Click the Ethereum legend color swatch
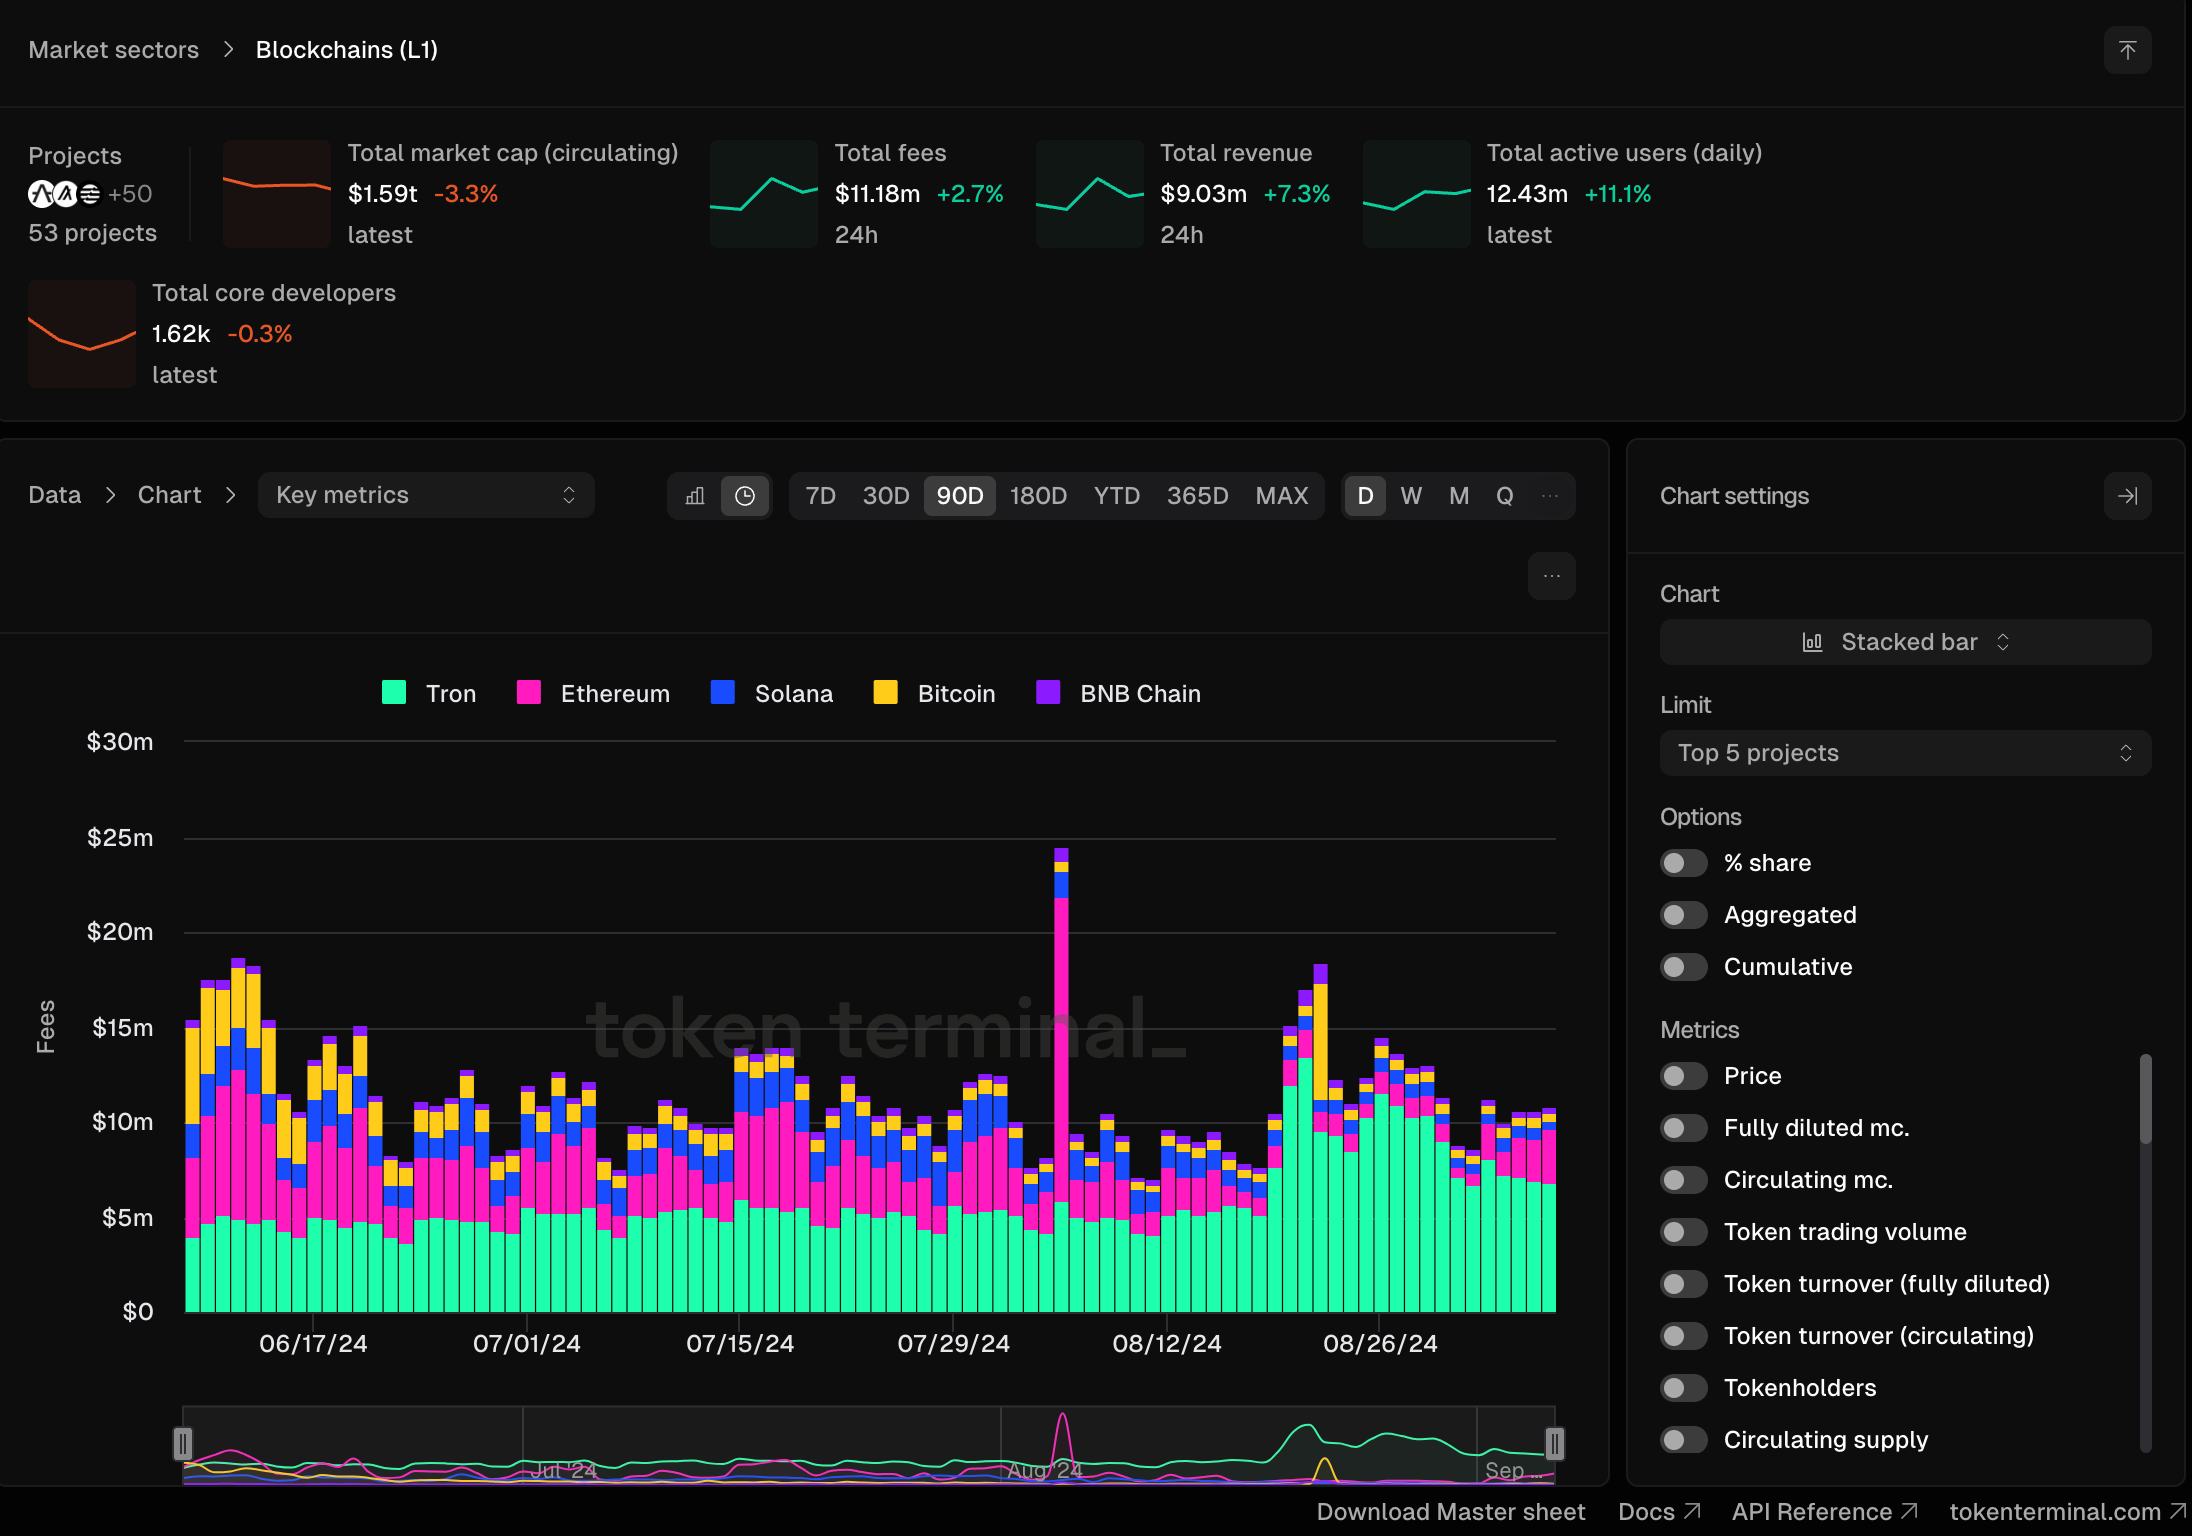The height and width of the screenshot is (1536, 2192). 529,693
